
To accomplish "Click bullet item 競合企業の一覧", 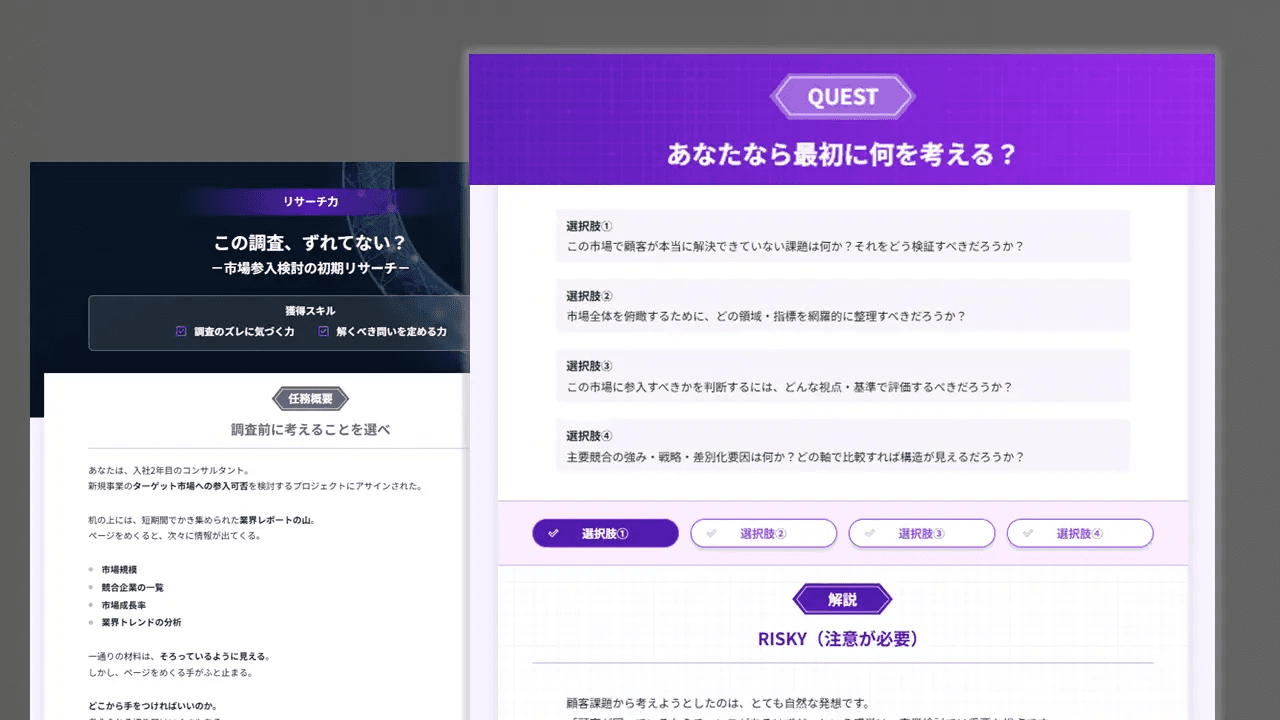I will tap(132, 587).
